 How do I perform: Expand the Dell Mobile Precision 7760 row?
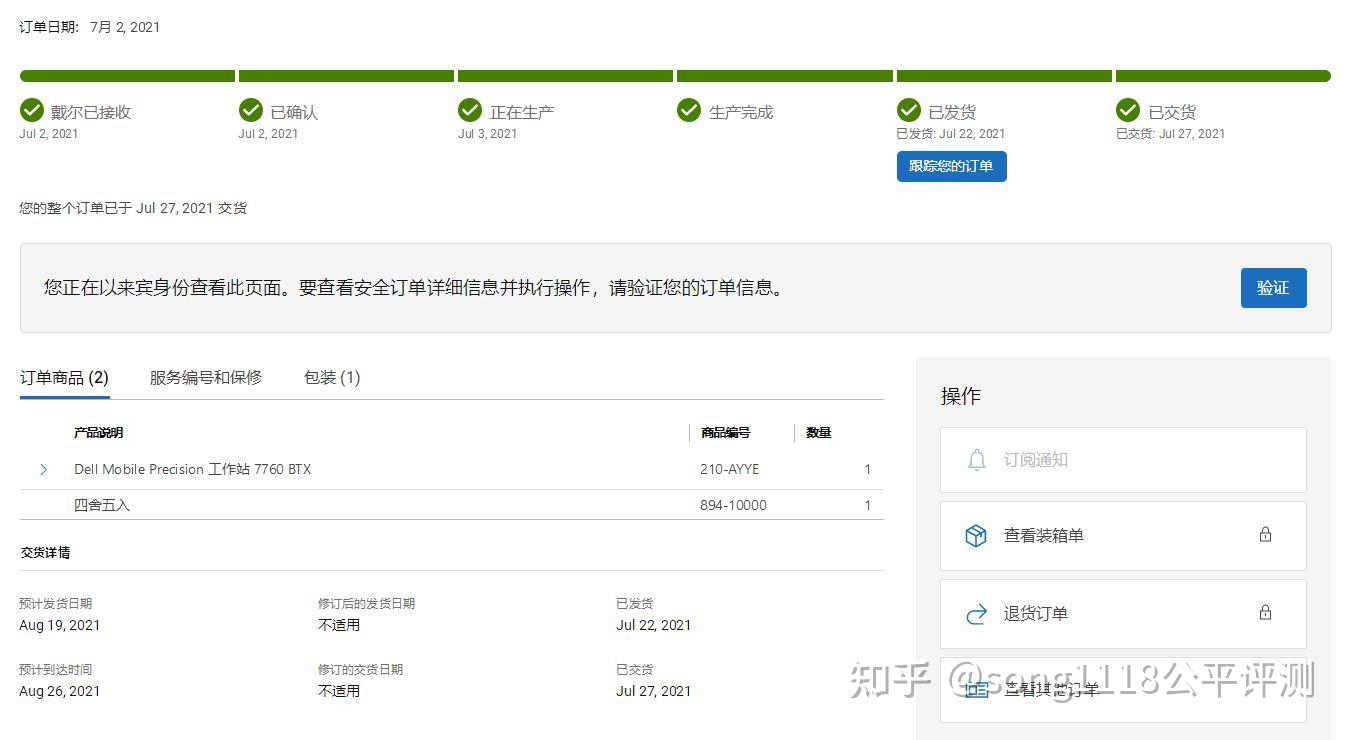(x=43, y=469)
